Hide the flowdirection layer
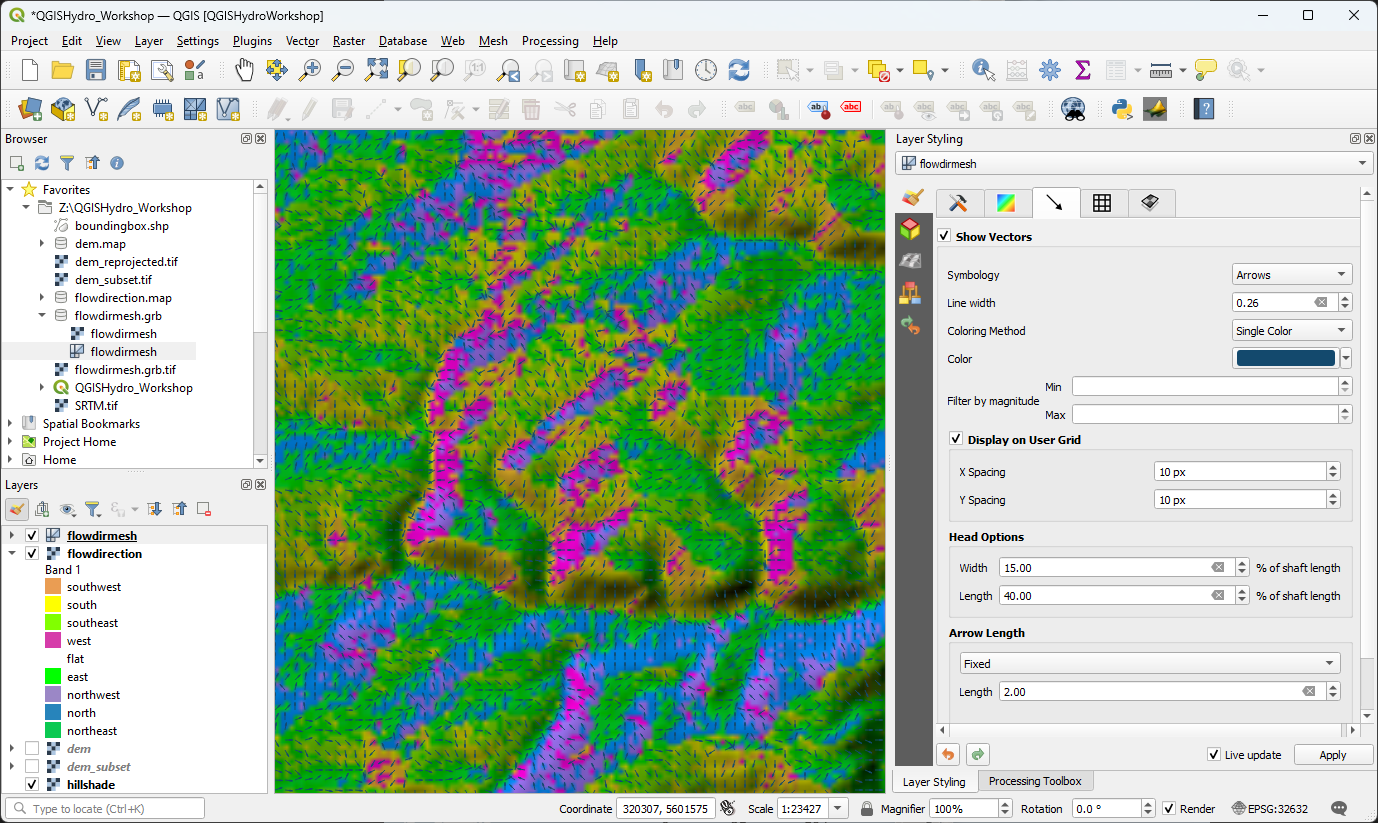This screenshot has width=1378, height=823. (x=33, y=553)
